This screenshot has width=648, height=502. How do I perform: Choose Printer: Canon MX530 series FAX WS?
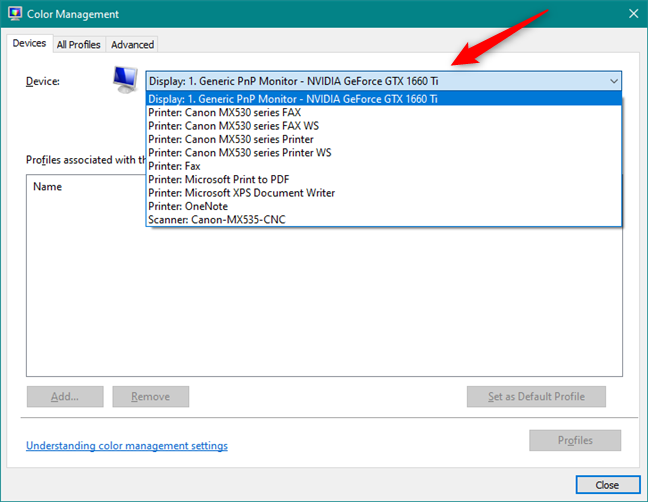click(384, 126)
